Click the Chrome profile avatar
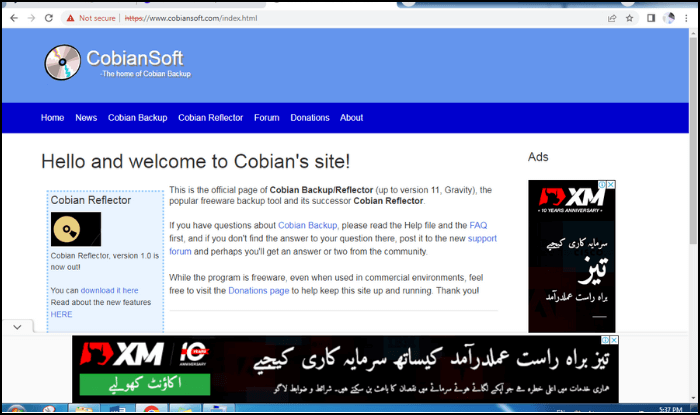 669,18
